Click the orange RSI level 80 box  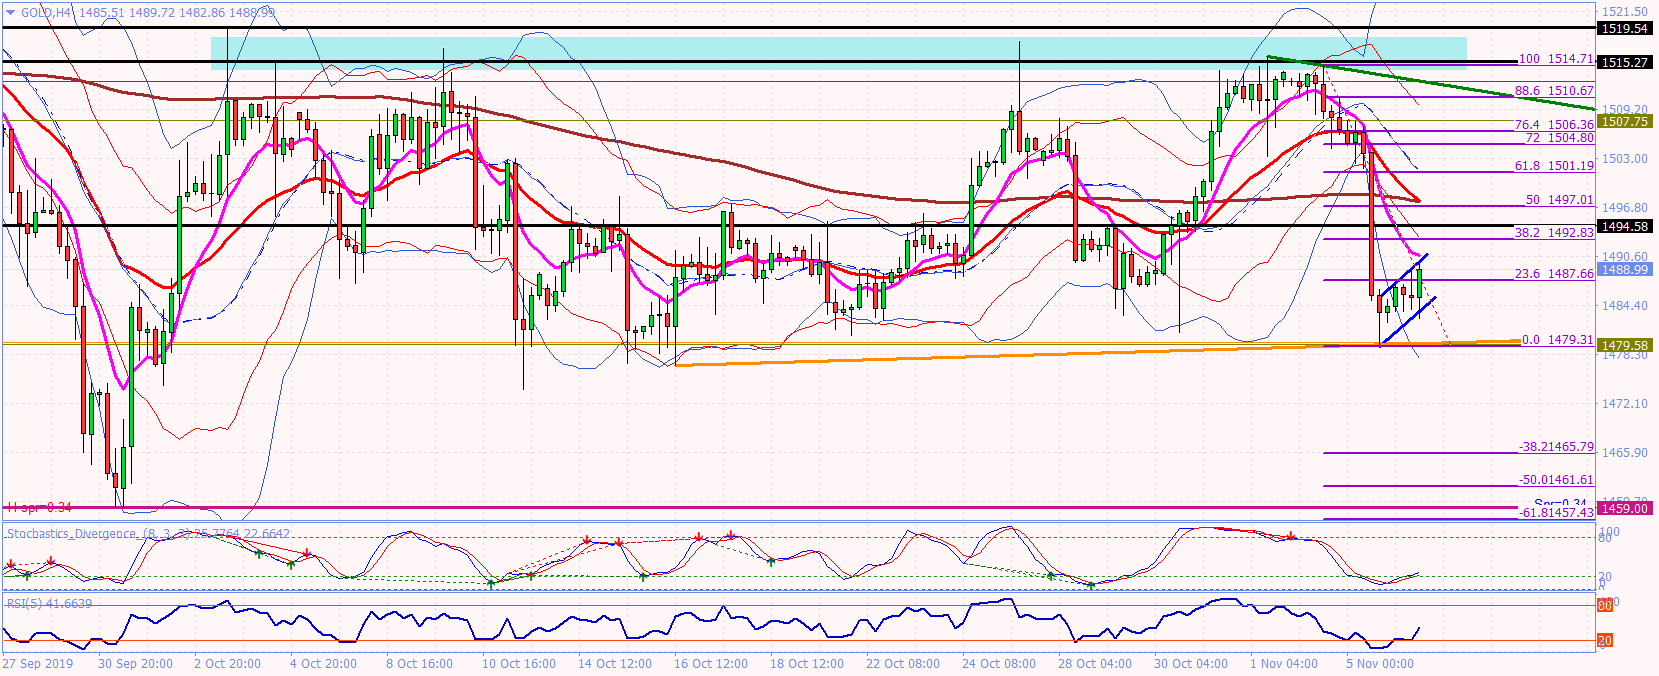(x=1604, y=605)
